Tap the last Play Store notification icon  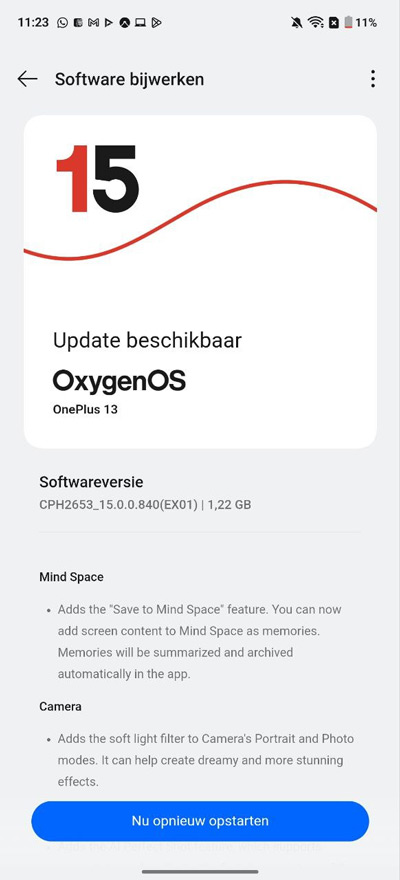coord(157,22)
